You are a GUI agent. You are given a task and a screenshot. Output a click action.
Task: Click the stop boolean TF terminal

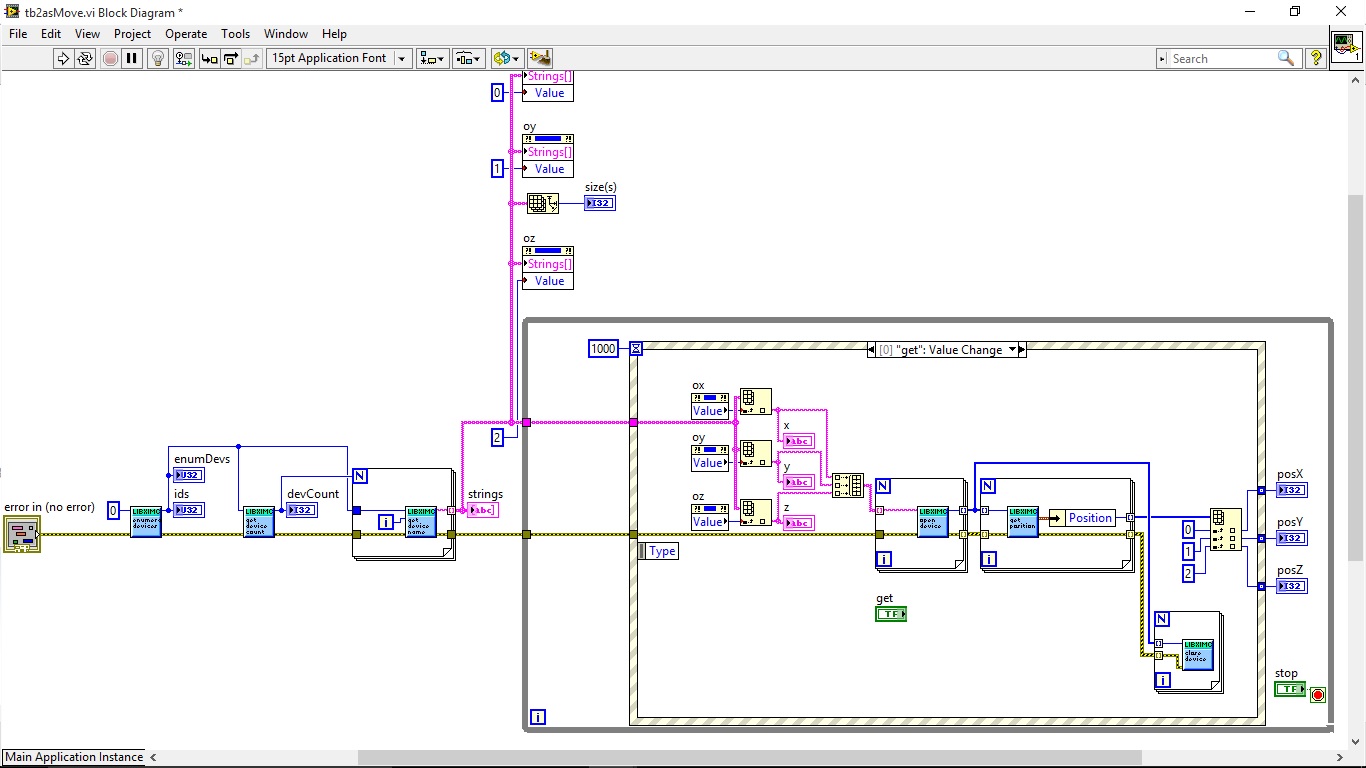(1290, 689)
